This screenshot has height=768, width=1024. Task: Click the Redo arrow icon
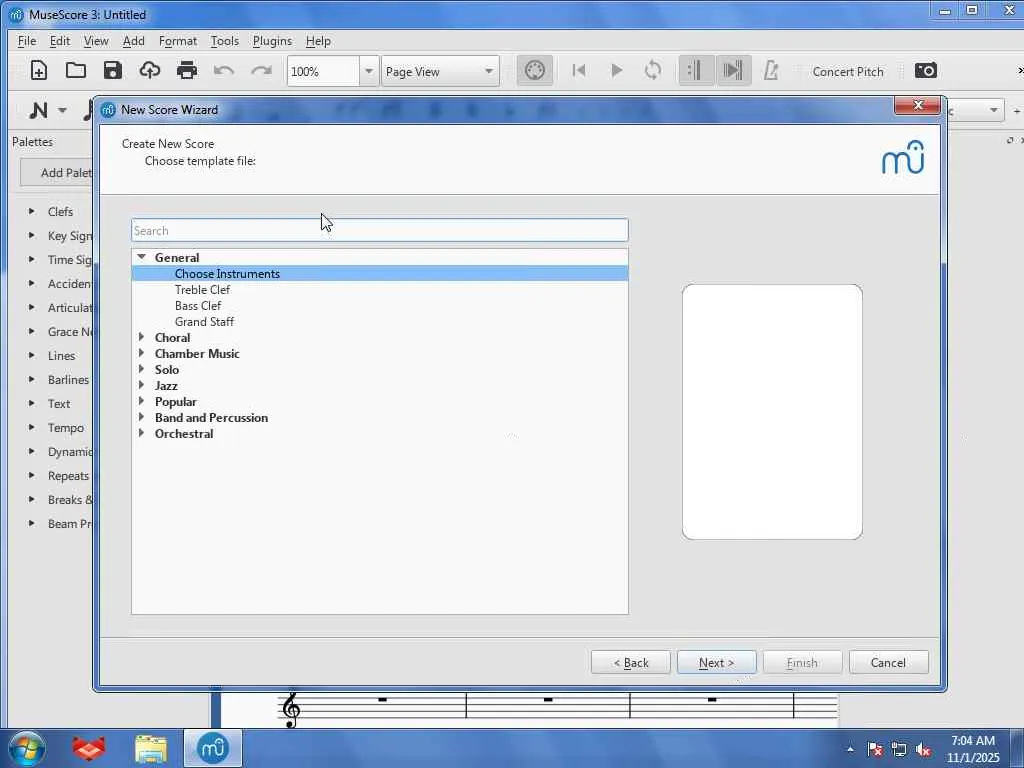[x=261, y=70]
